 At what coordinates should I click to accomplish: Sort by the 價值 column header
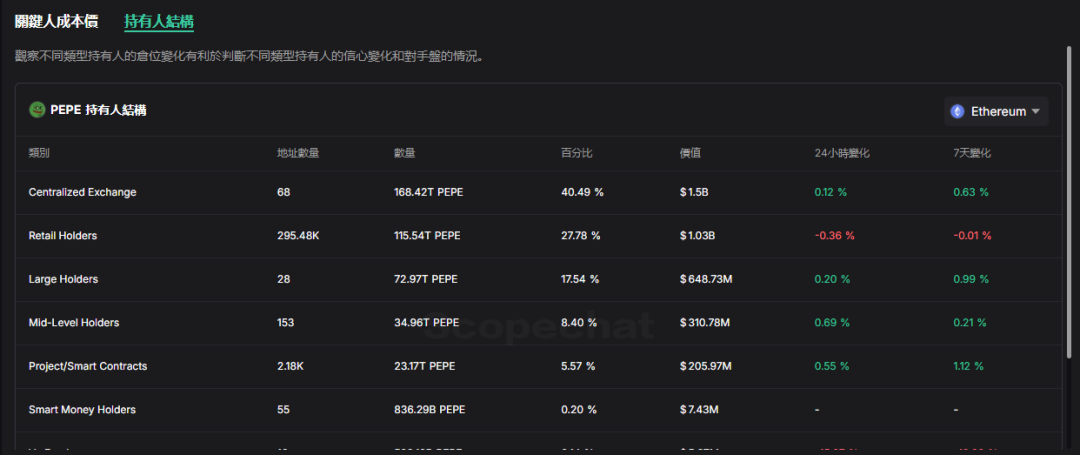[690, 153]
